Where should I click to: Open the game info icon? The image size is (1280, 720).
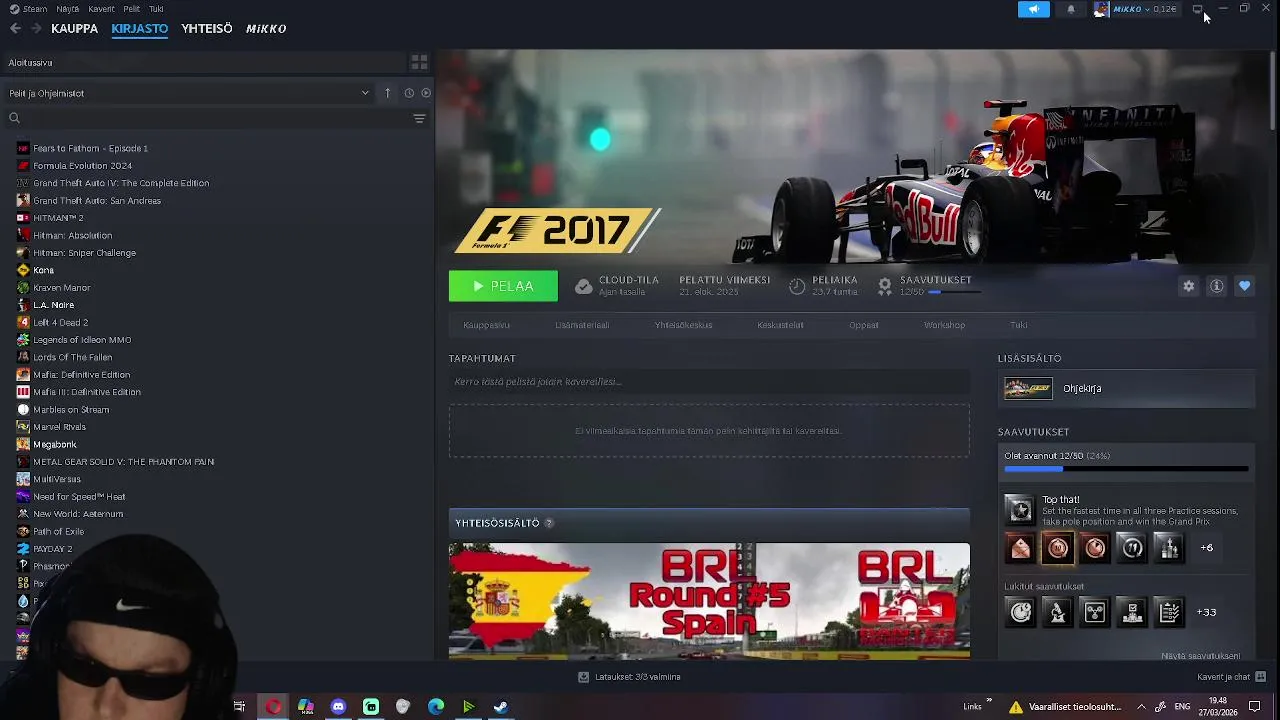coord(1216,286)
